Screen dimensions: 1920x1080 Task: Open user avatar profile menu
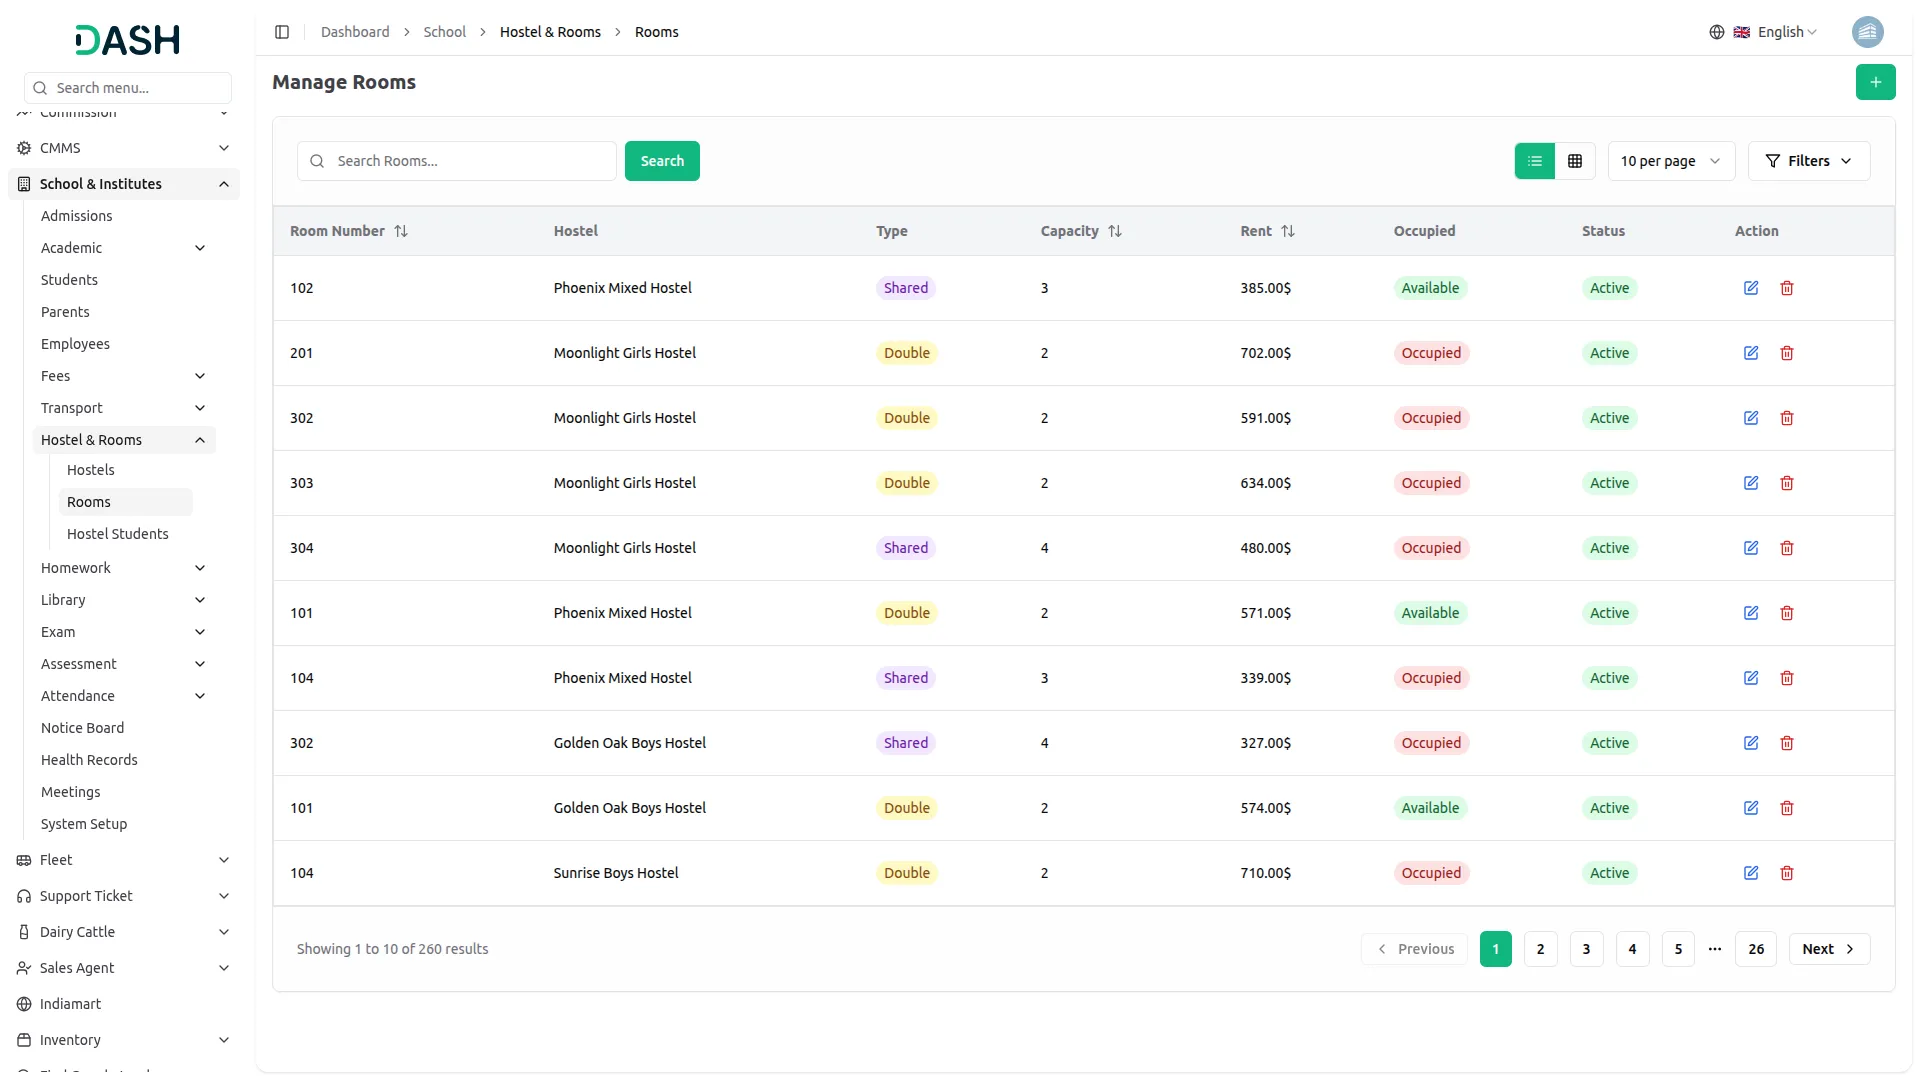click(1867, 32)
